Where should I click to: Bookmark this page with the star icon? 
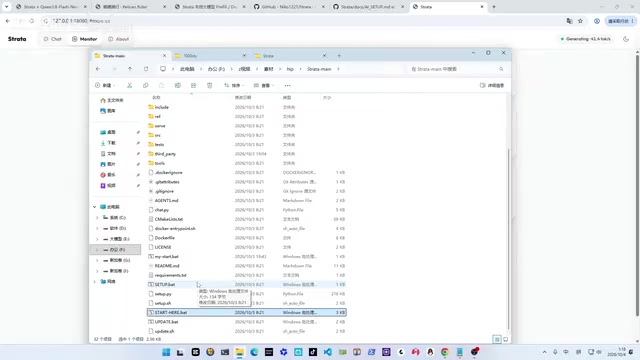(x=580, y=21)
